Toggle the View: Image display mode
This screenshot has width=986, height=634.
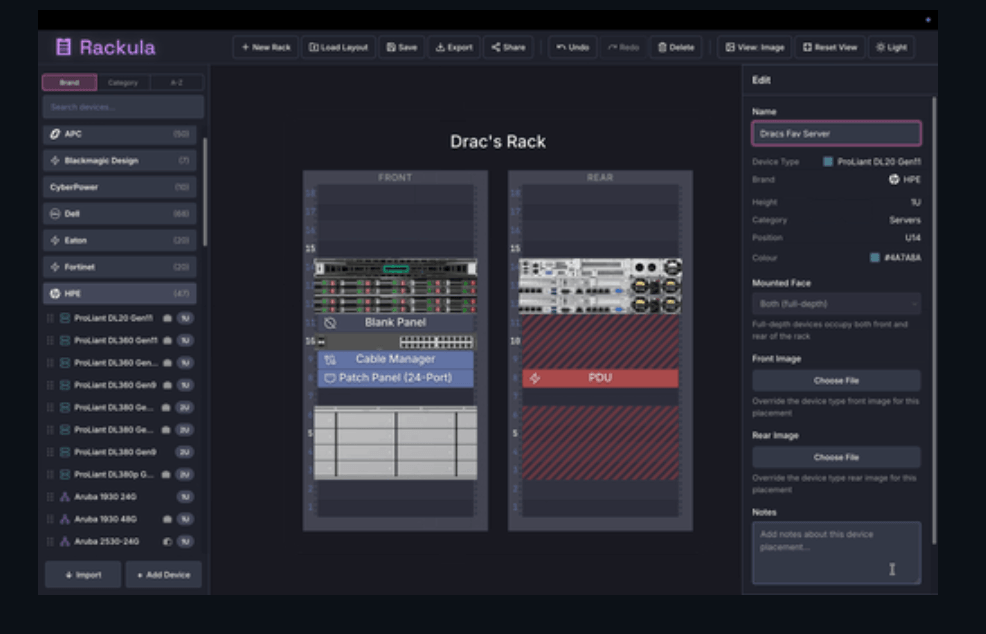click(755, 47)
